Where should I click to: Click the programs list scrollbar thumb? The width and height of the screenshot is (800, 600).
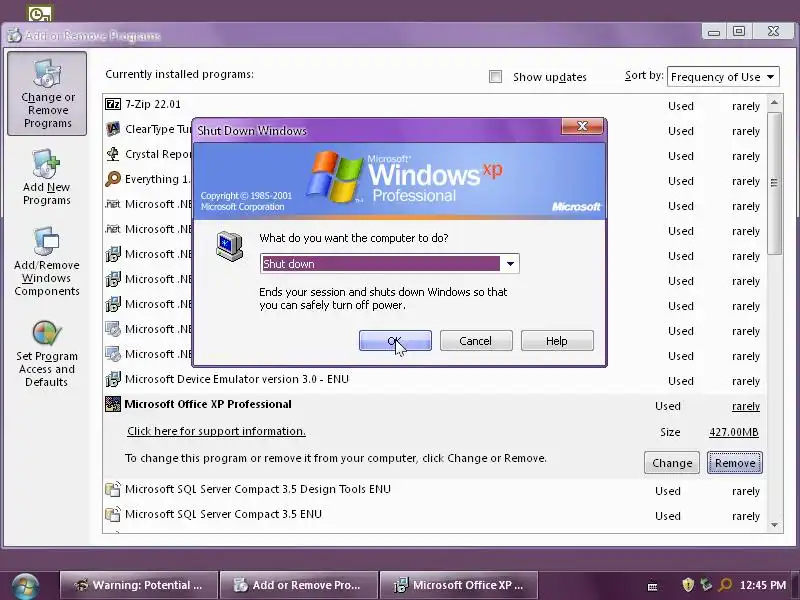tap(774, 183)
